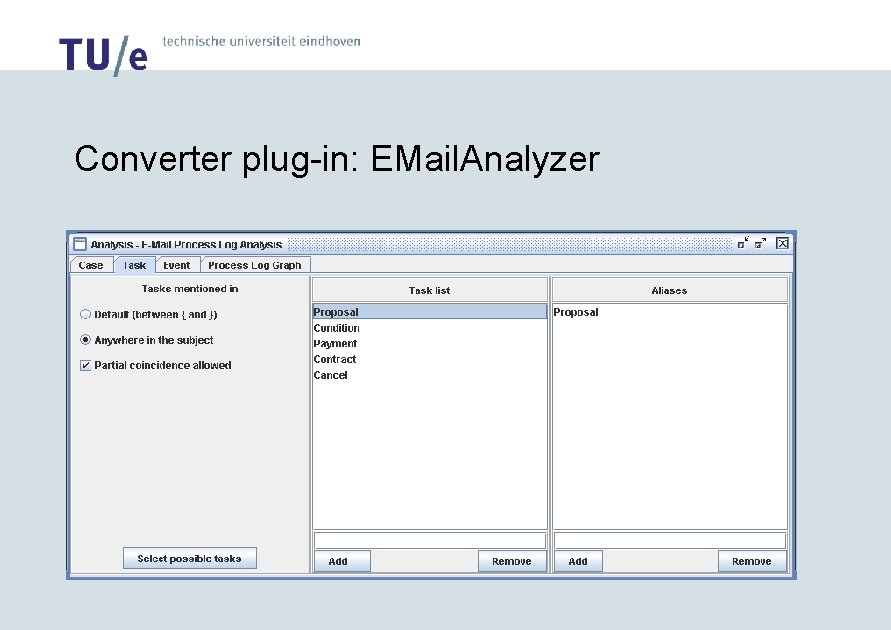Click Remove under the Task list

coord(512,561)
